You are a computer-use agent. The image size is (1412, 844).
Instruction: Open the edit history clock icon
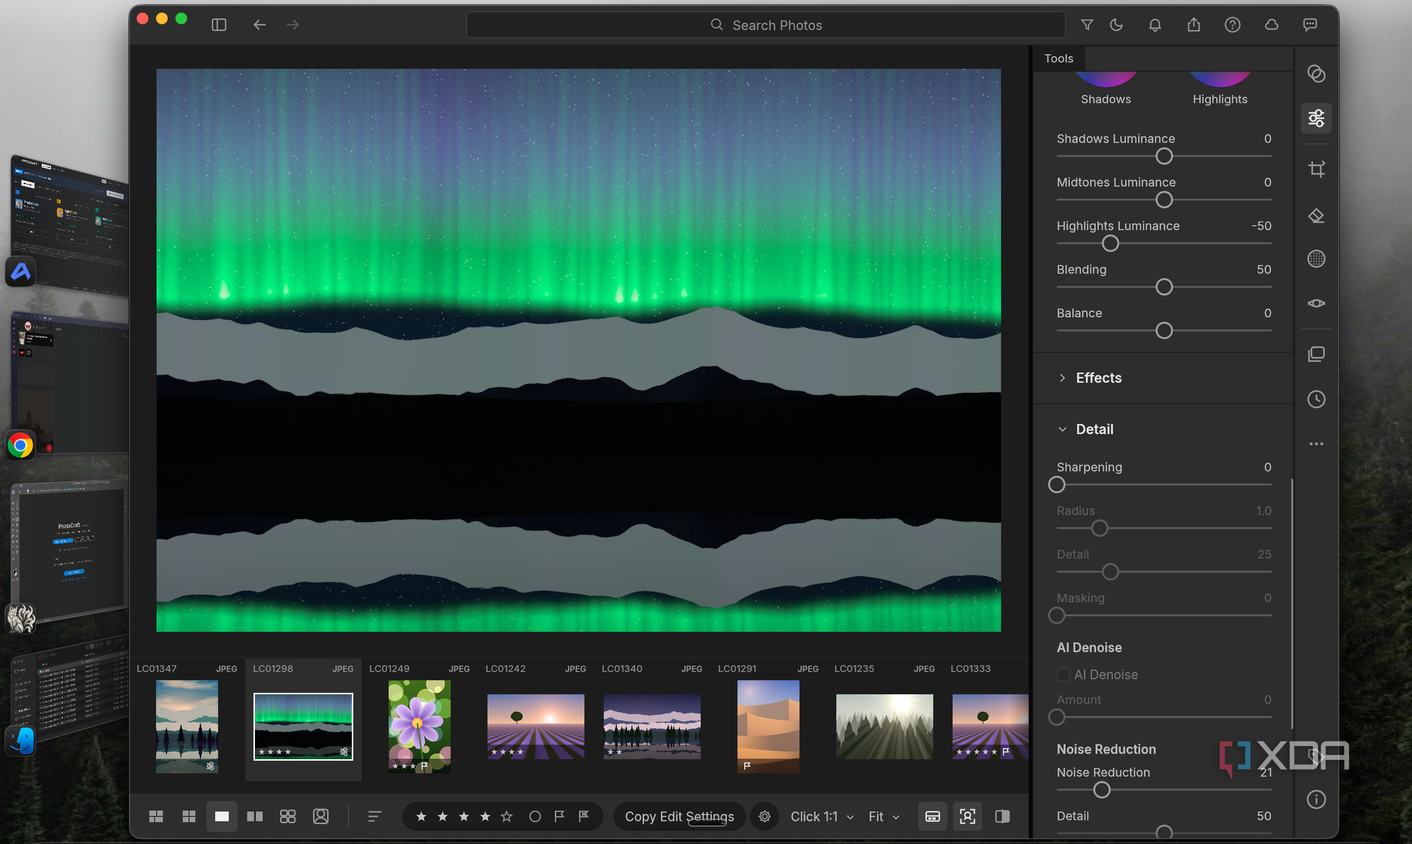coord(1316,399)
